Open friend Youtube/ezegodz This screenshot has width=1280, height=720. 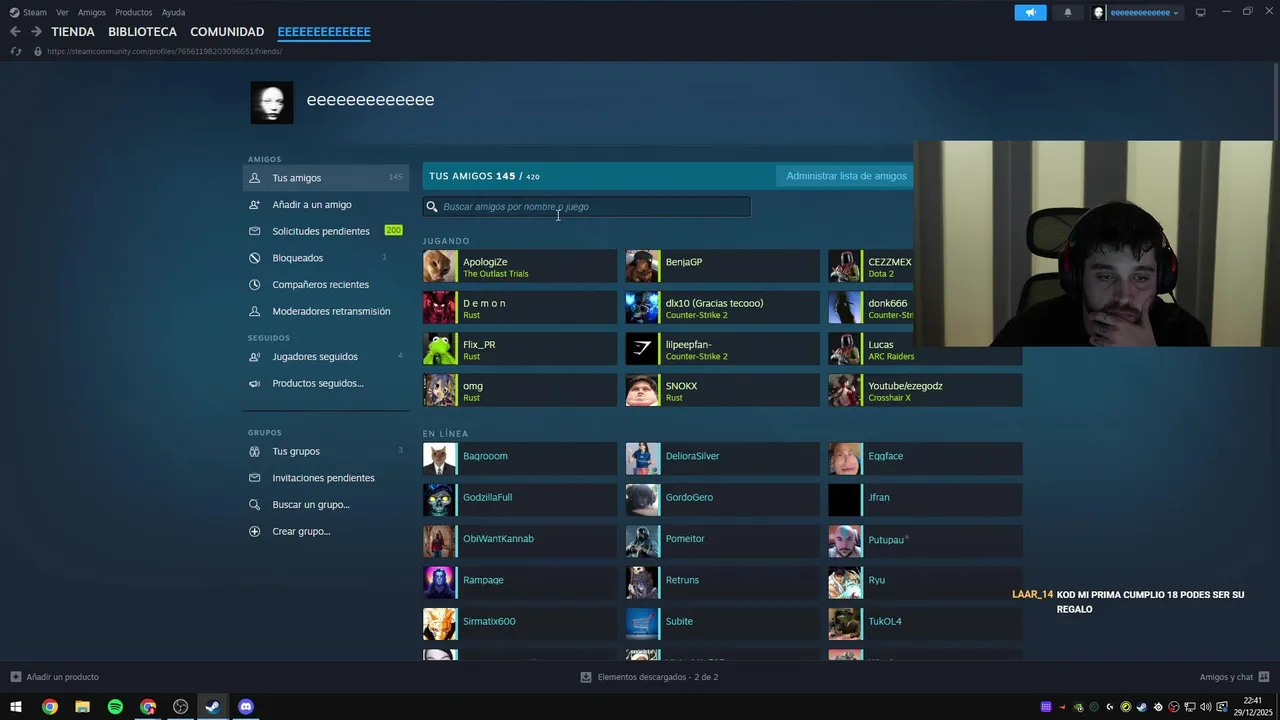click(x=925, y=391)
